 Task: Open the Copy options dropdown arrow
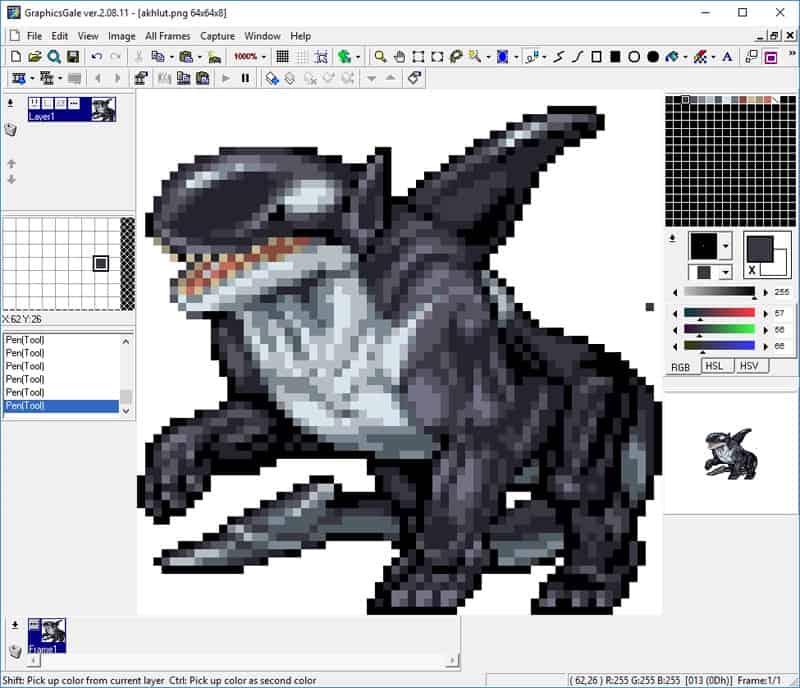click(171, 57)
